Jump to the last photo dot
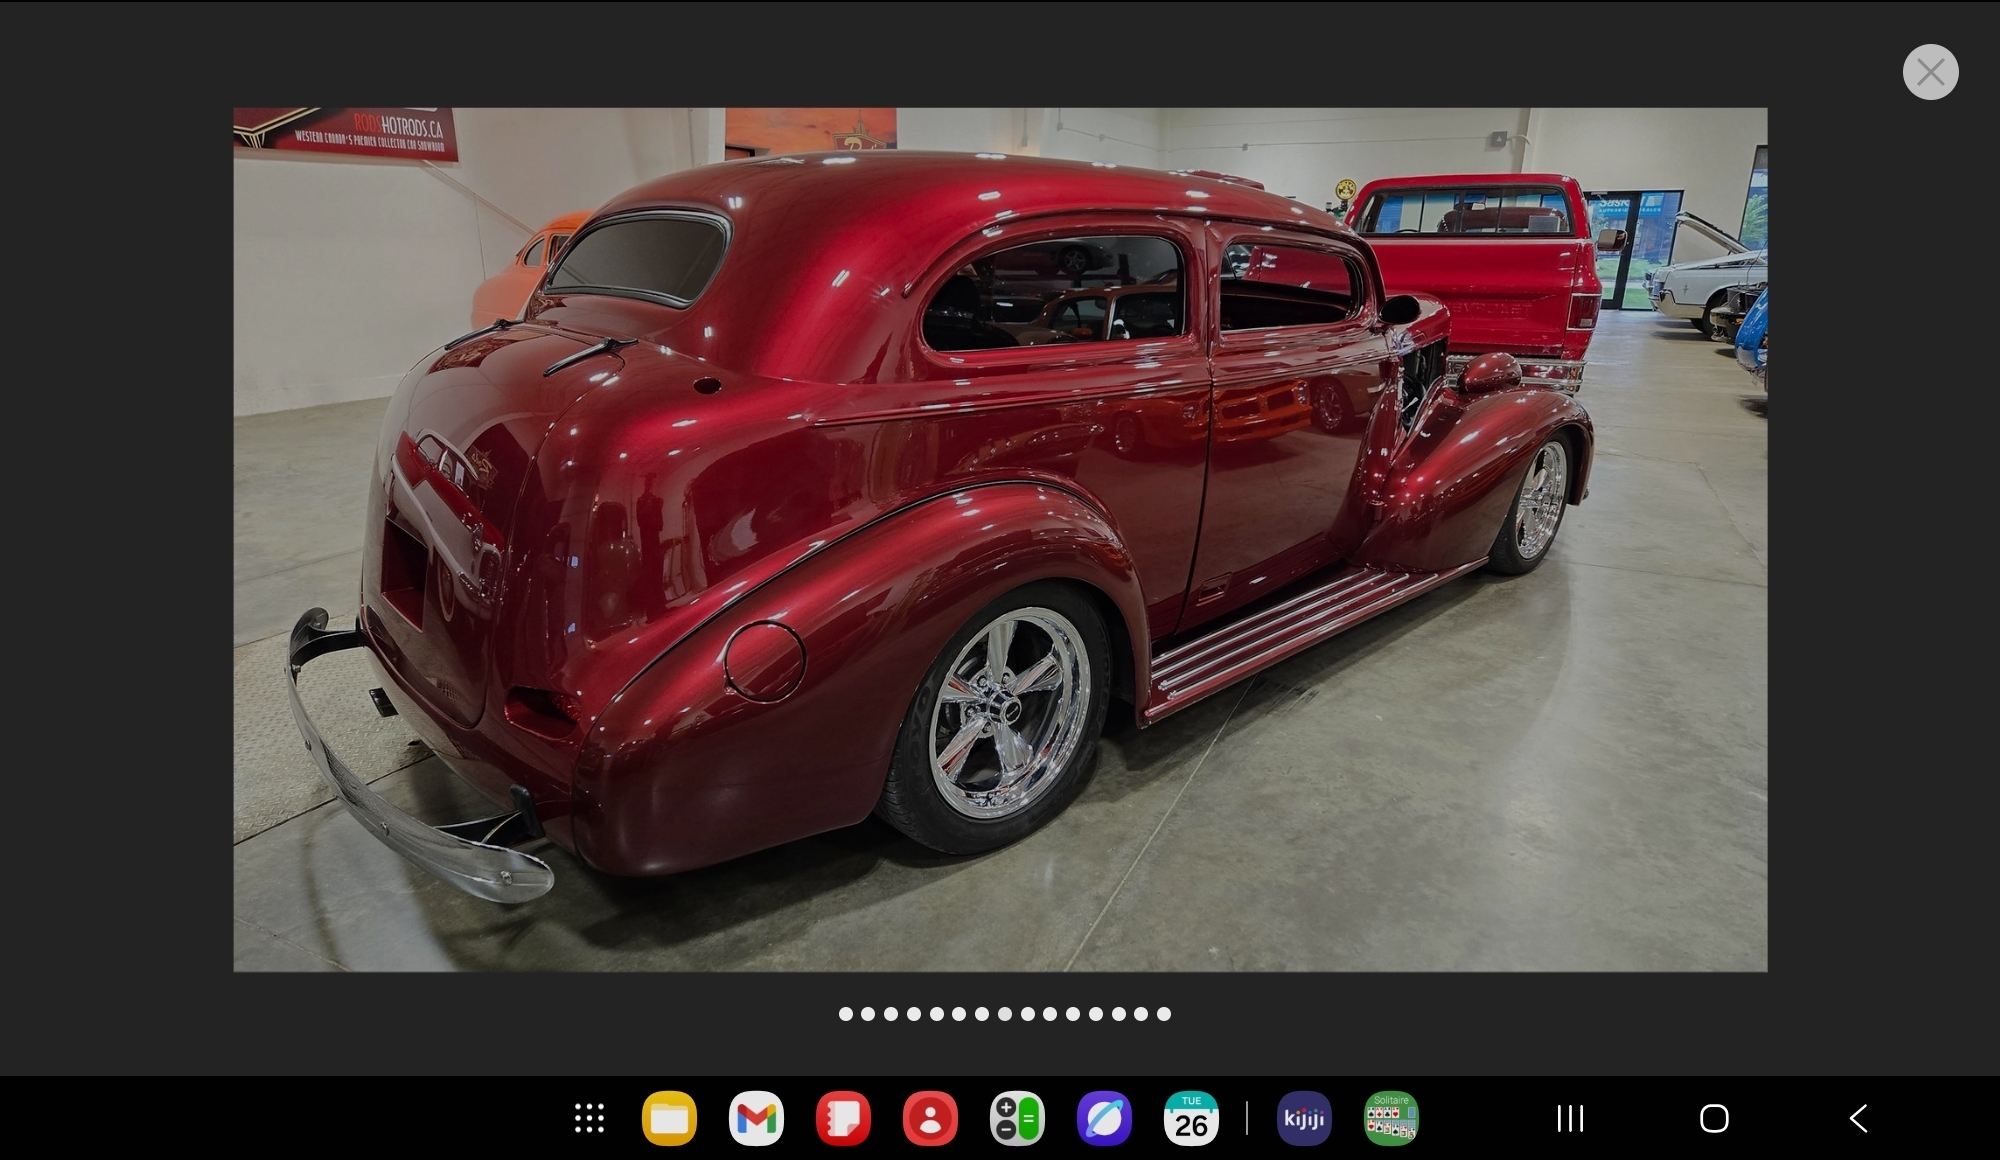Viewport: 2000px width, 1160px height. coord(1164,1014)
